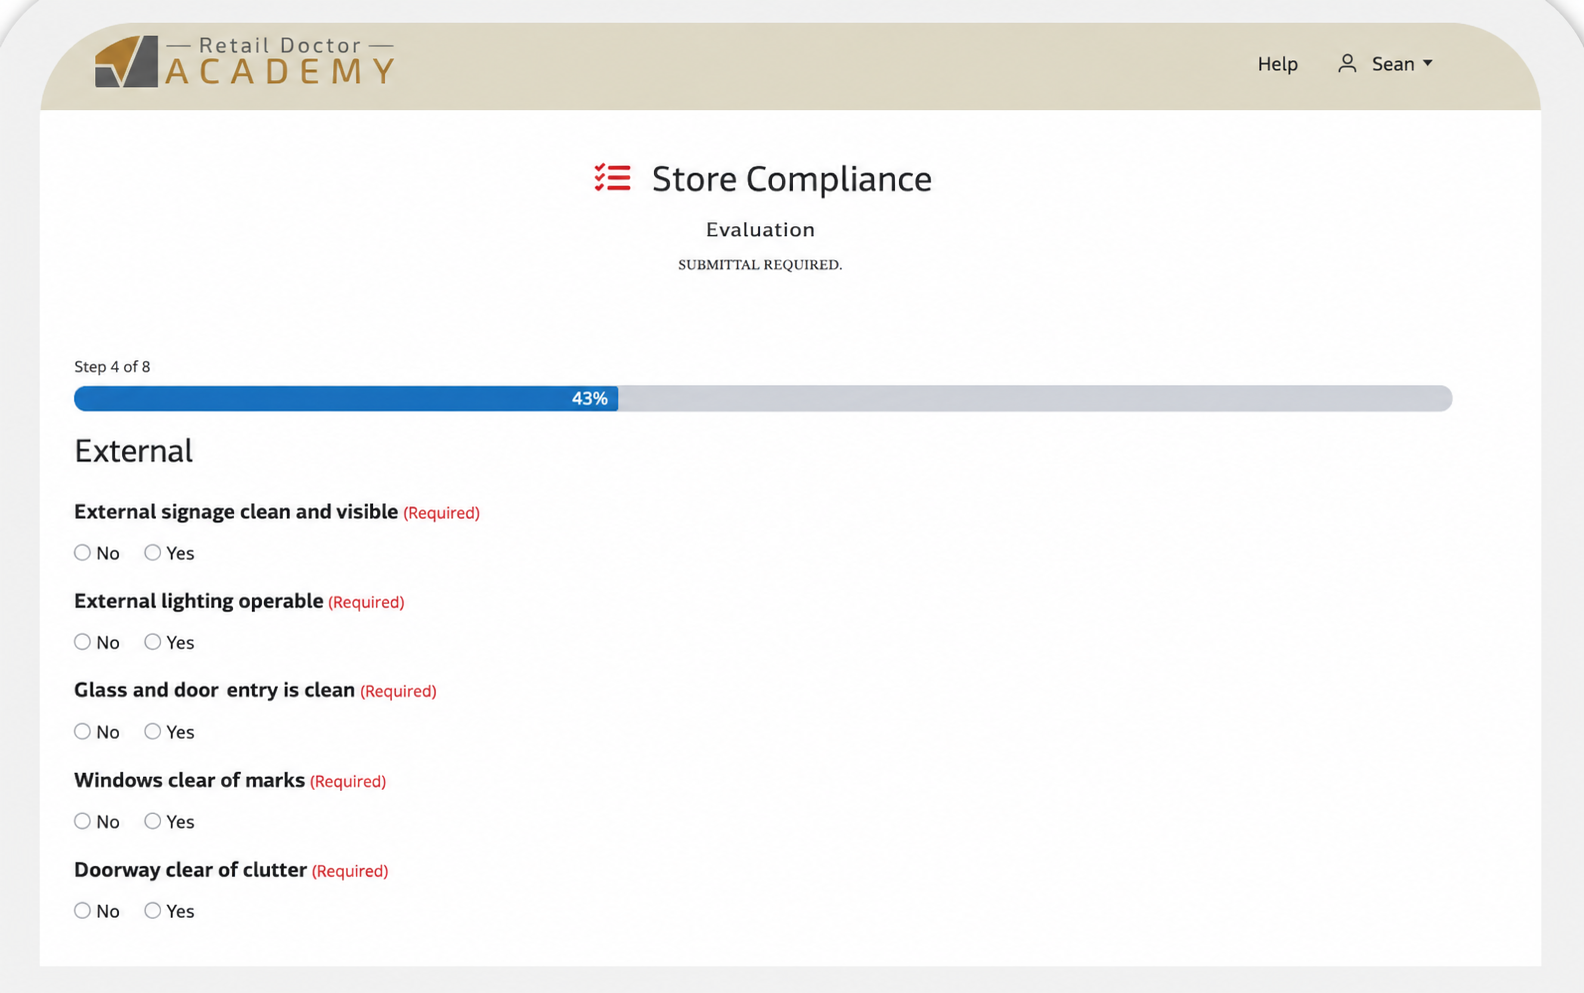The height and width of the screenshot is (993, 1584).
Task: Click the Store Compliance heading
Action: click(791, 179)
